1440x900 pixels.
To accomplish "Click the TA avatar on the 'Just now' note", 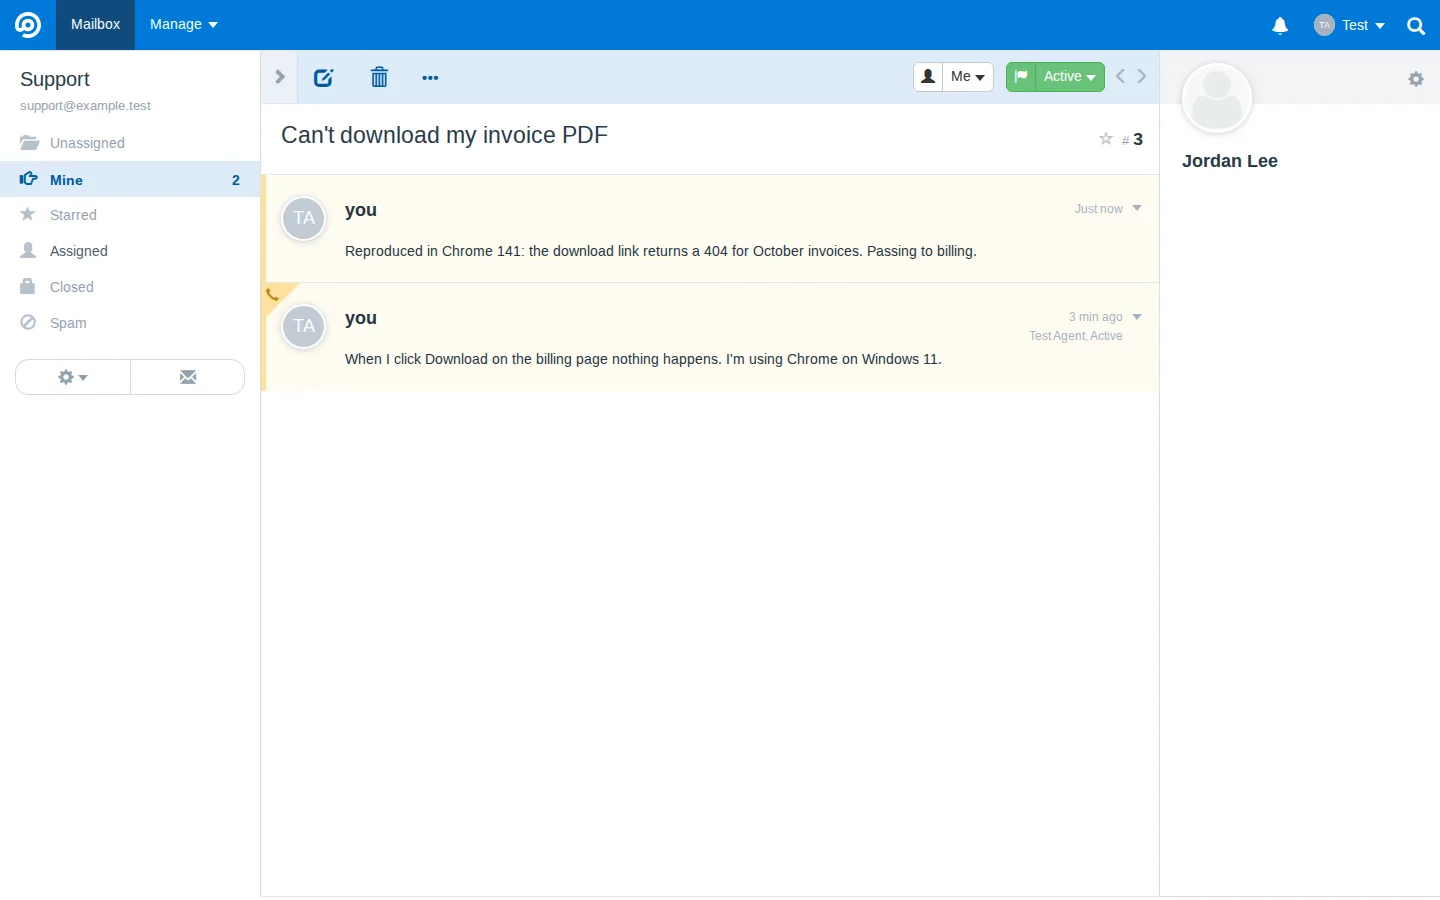I will click(304, 218).
